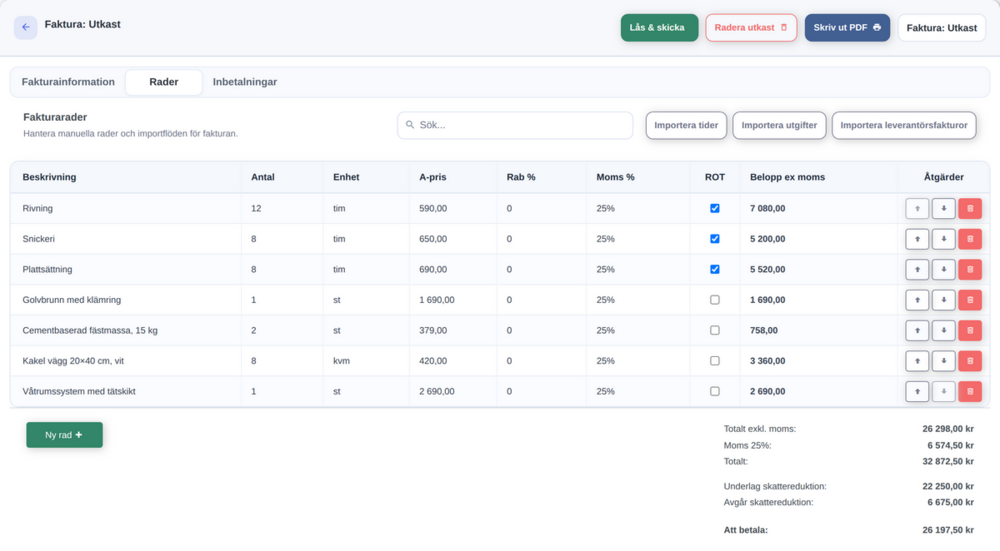Select the Rader tab
Screen dimensions: 1000x551
164,82
